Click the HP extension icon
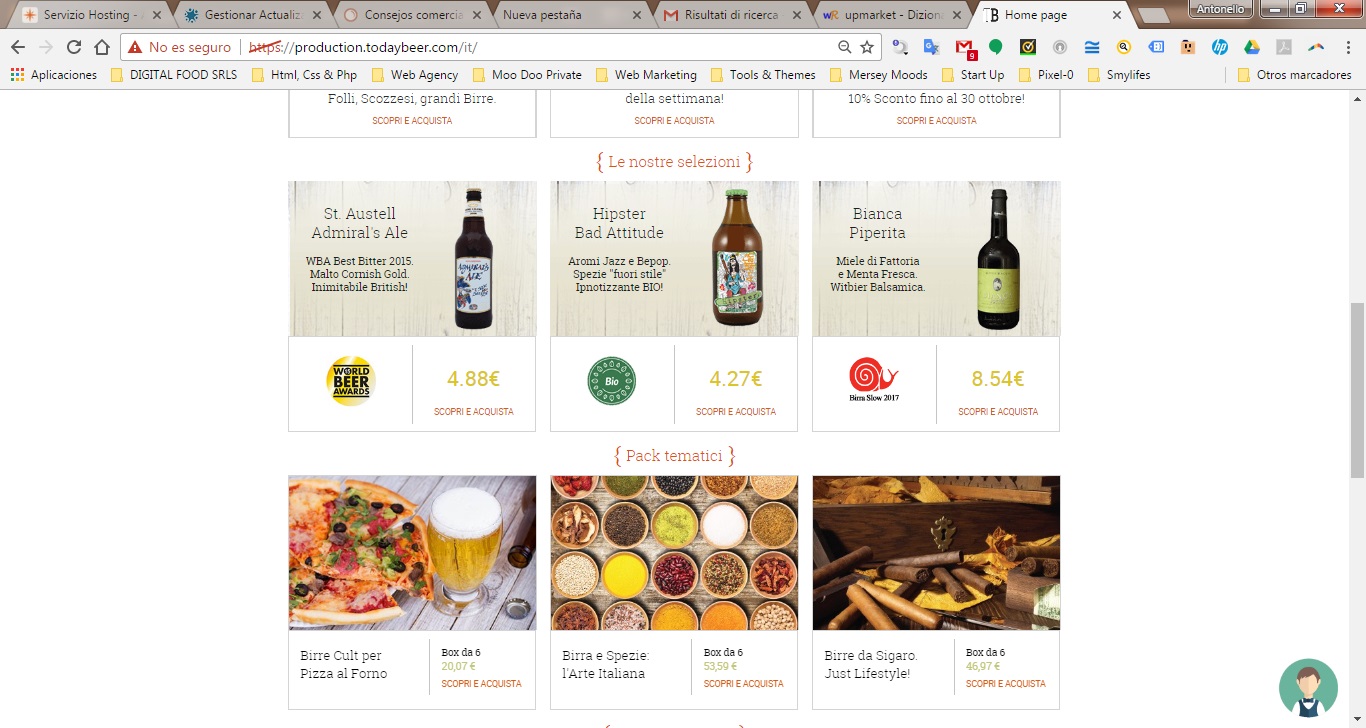 point(1219,47)
